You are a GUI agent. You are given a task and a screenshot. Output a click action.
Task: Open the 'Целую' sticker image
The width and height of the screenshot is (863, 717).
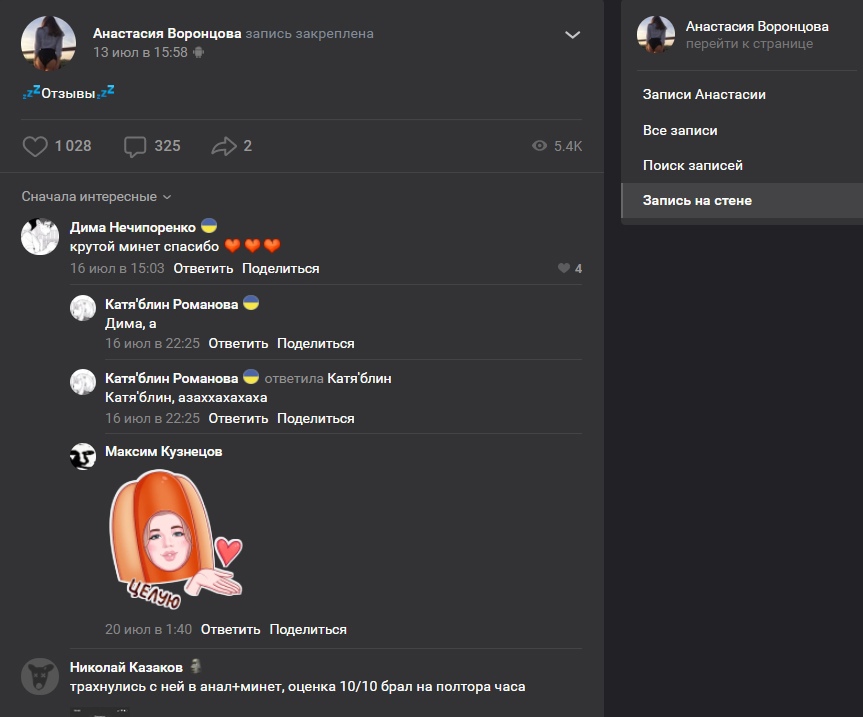point(175,540)
